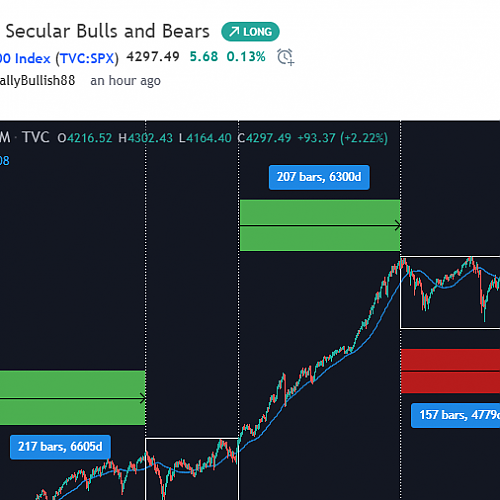
Task: Click the 4297.49 price in header
Action: pos(153,57)
